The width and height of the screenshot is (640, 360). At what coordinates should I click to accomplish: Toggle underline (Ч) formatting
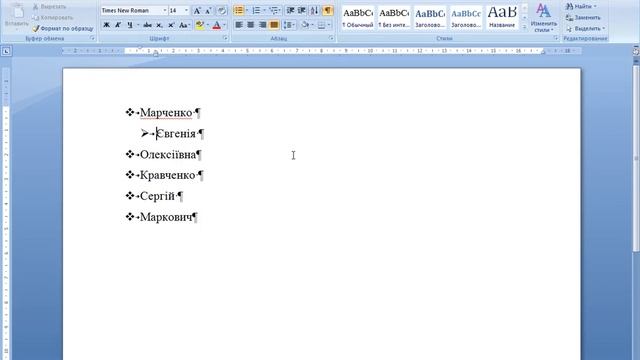tap(130, 25)
